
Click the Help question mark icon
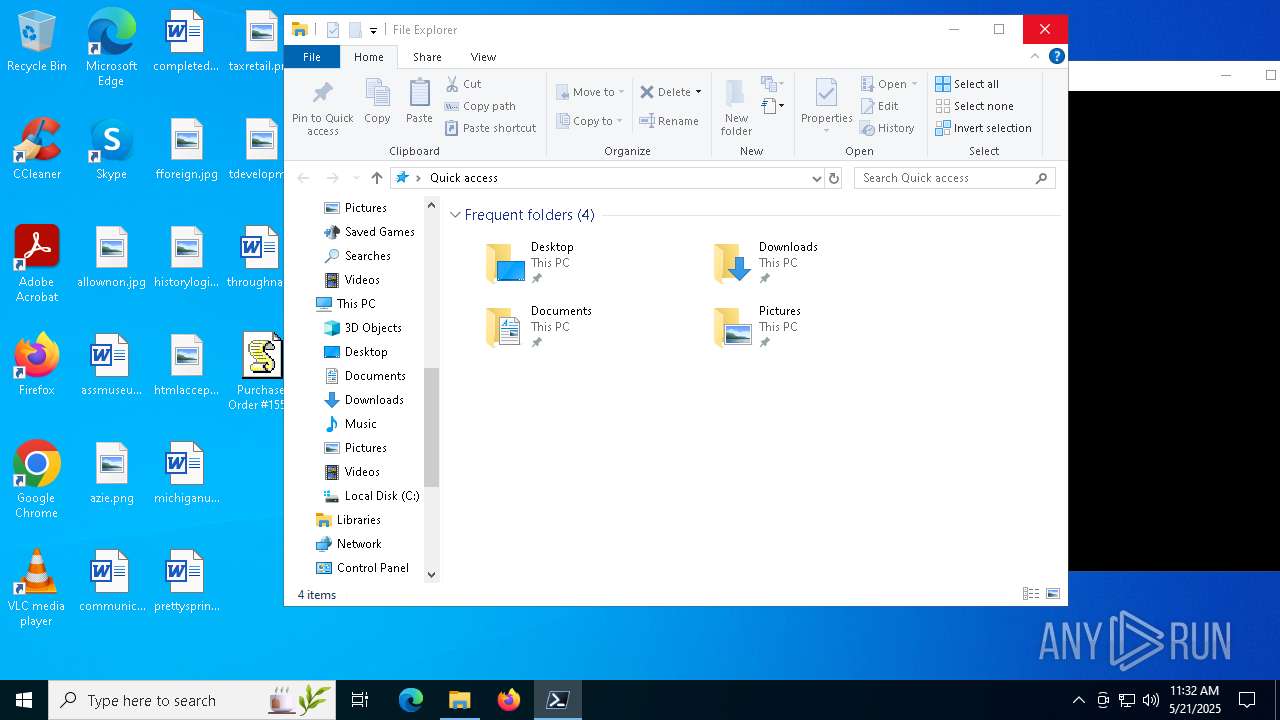click(x=1056, y=57)
